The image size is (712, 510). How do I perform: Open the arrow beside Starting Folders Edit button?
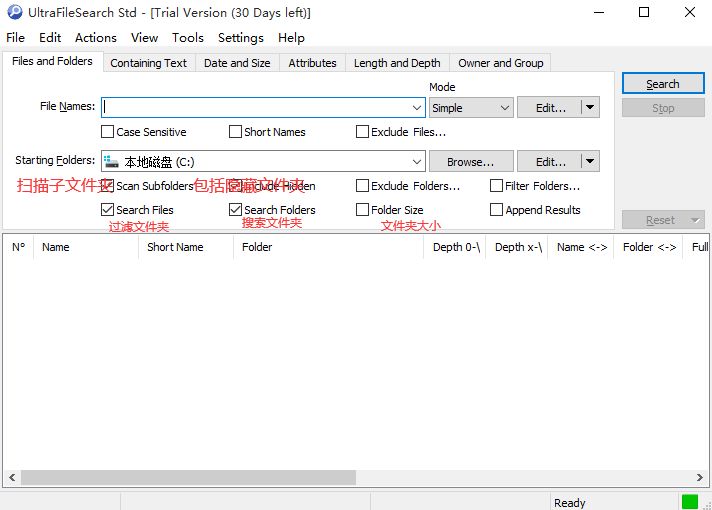point(590,161)
